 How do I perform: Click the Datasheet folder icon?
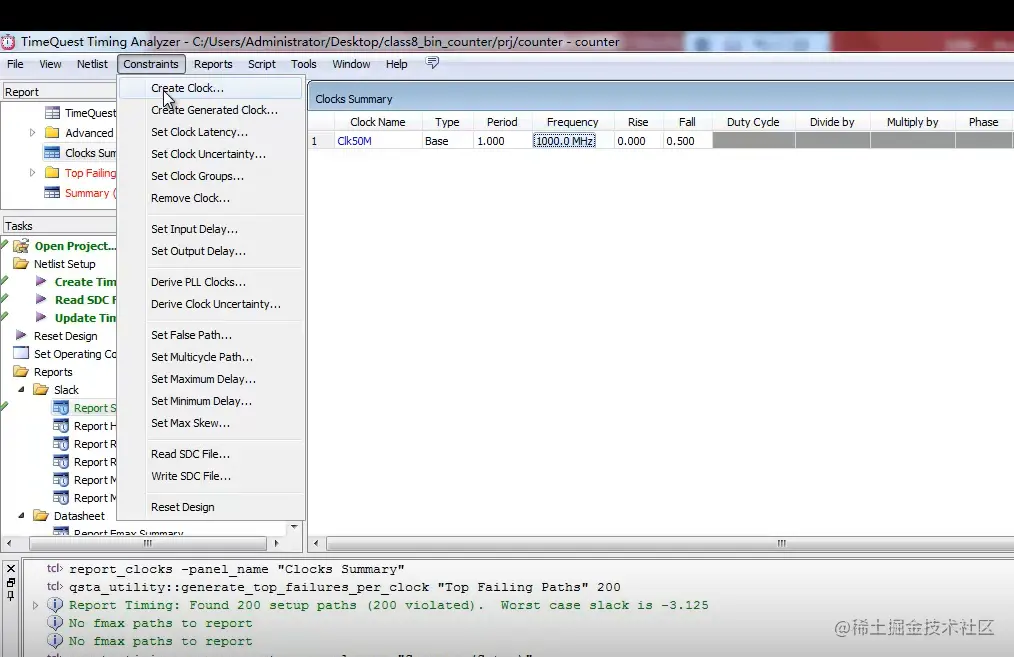(x=41, y=516)
